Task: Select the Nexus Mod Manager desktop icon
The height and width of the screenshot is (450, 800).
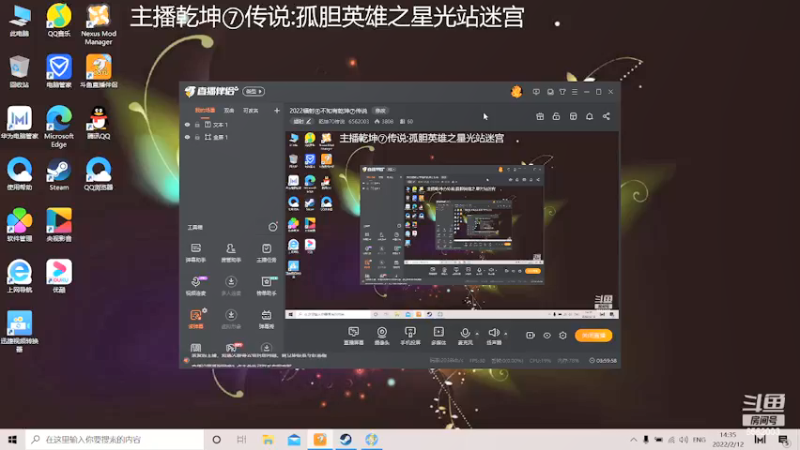Action: click(98, 24)
